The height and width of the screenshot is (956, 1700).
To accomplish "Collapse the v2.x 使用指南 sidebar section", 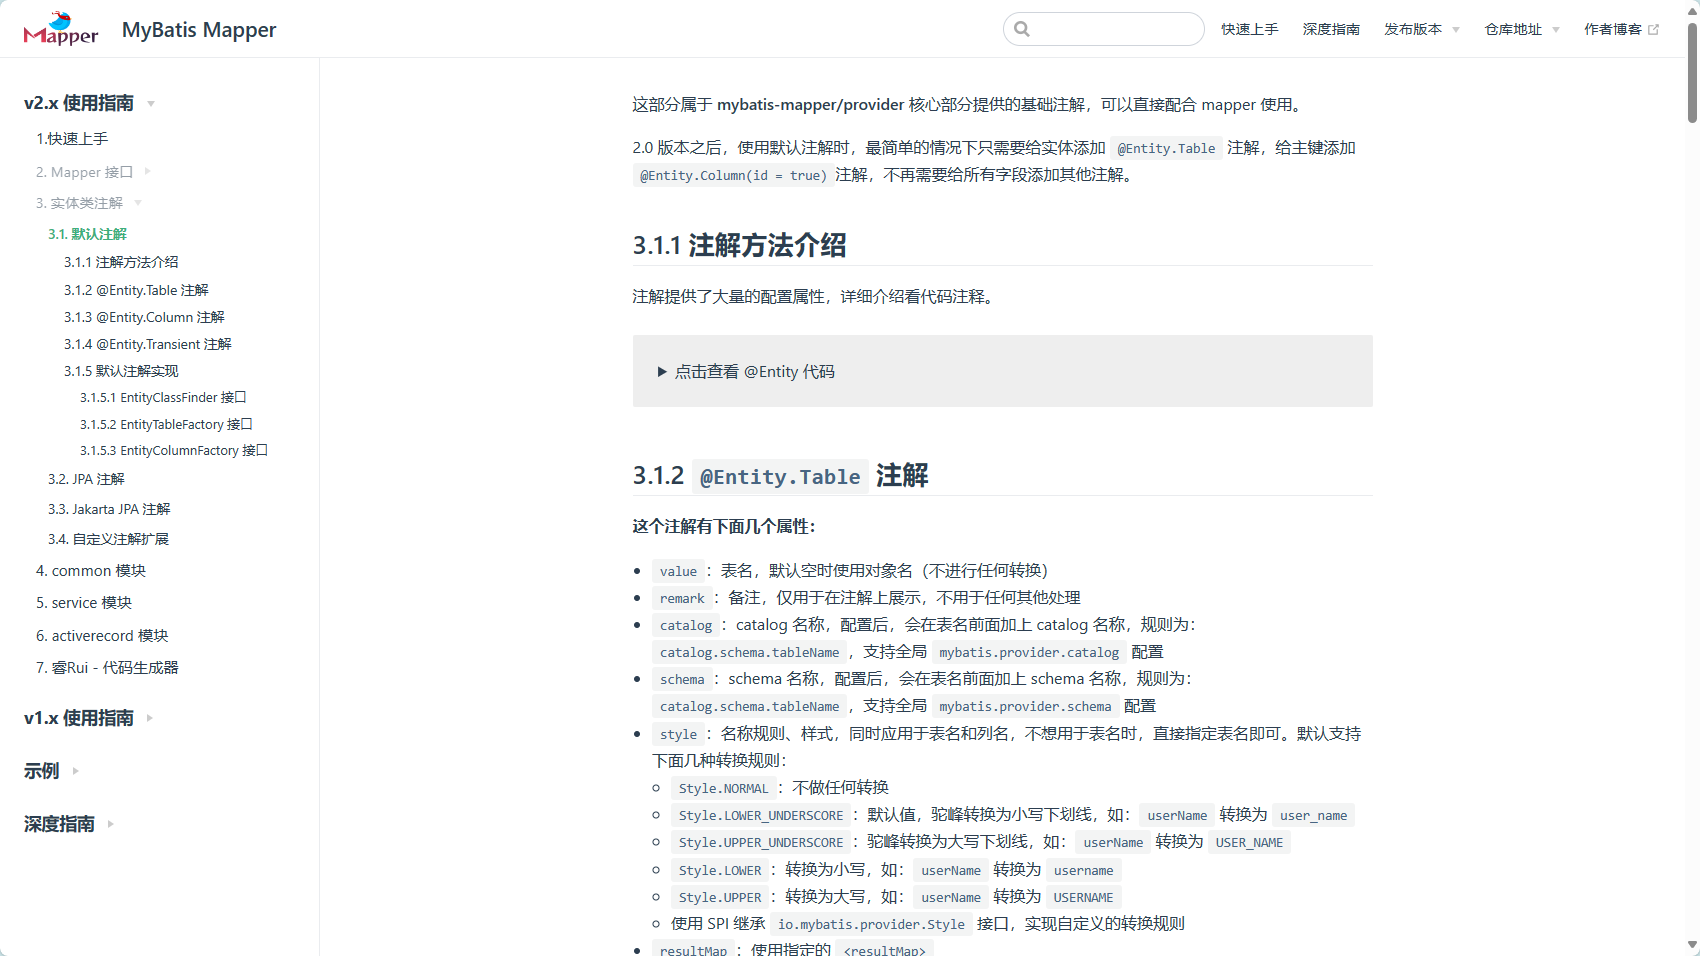I will (89, 103).
